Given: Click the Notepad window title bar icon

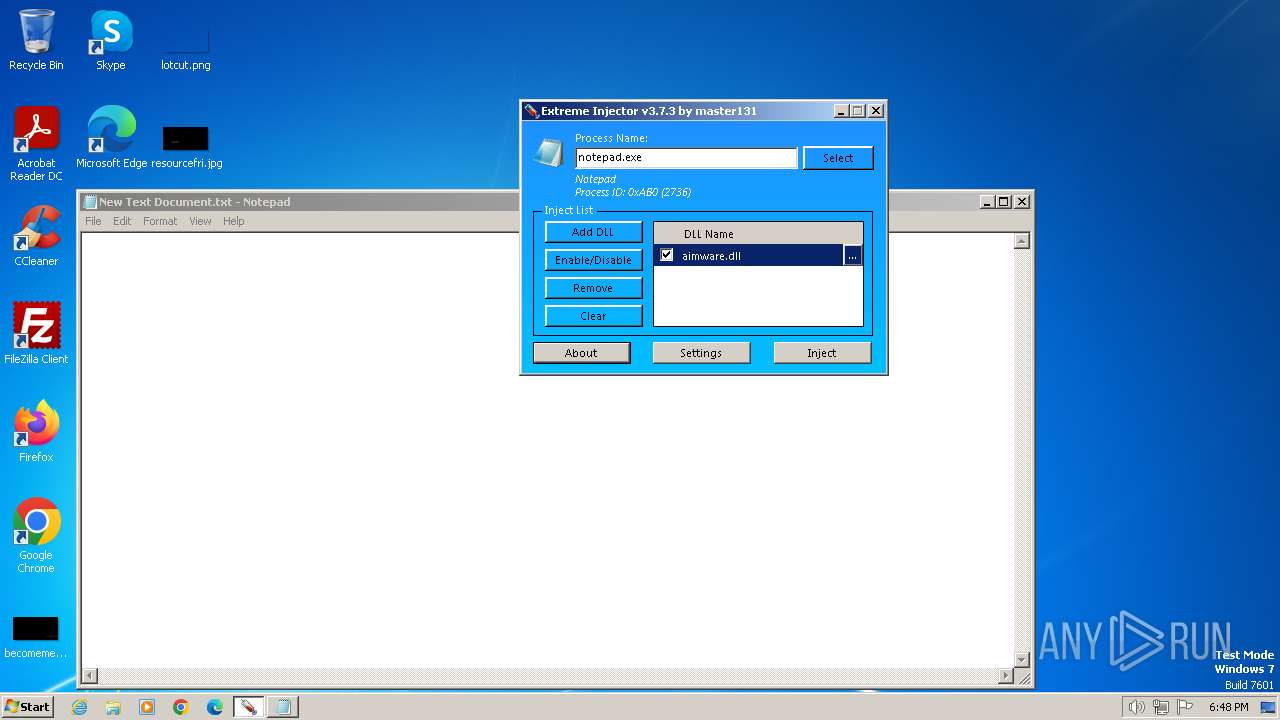Looking at the screenshot, I should pyautogui.click(x=90, y=202).
